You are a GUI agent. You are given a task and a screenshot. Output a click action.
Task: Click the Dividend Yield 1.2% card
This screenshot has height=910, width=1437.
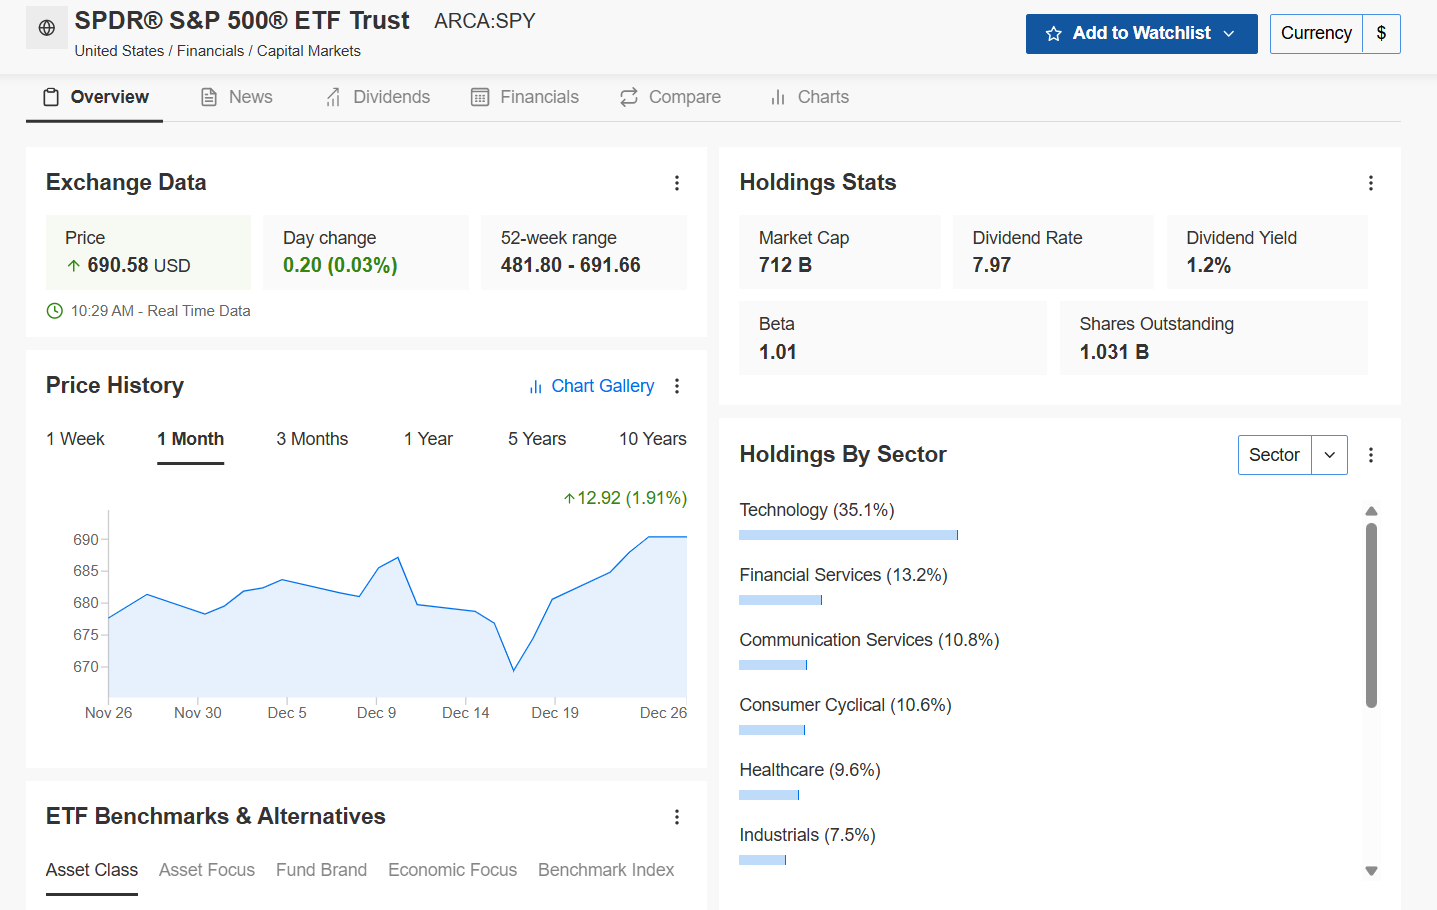point(1267,252)
